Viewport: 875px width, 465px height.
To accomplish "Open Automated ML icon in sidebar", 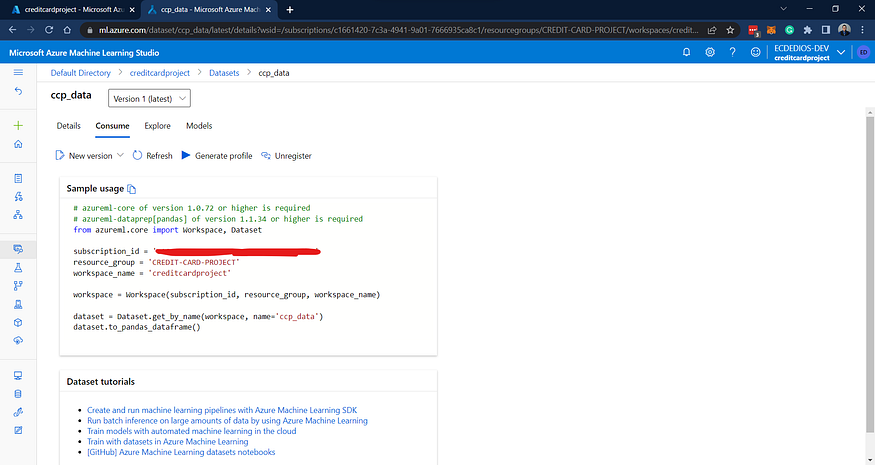I will tap(18, 196).
